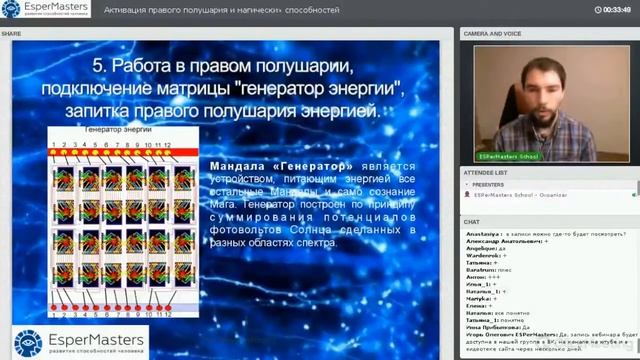Click Антон's '+++' chat message
This screenshot has height=360, width=640.
click(x=483, y=277)
